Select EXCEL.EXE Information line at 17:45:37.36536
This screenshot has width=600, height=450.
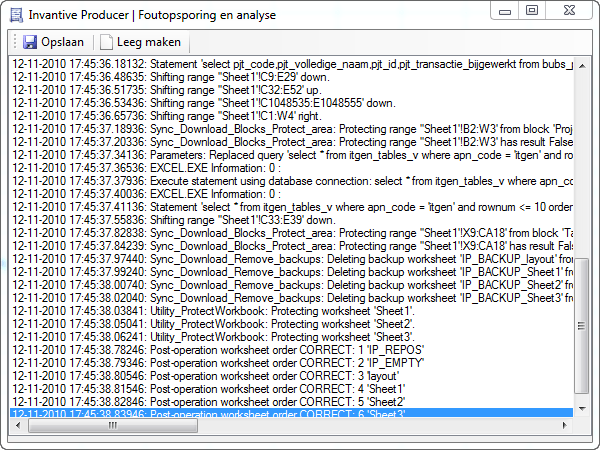coord(292,168)
